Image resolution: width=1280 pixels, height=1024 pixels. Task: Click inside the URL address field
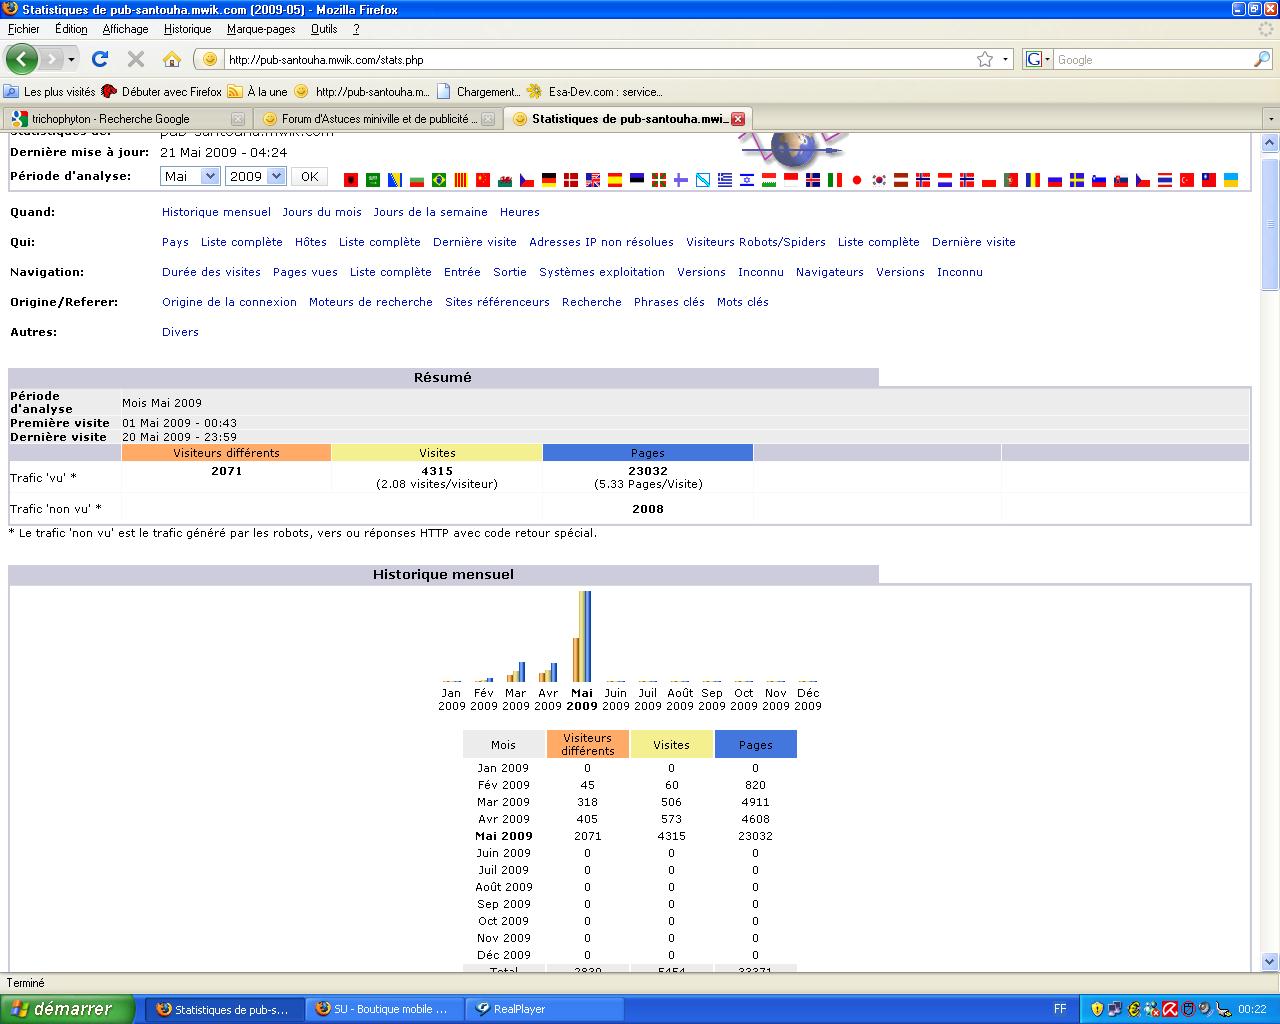coord(600,59)
